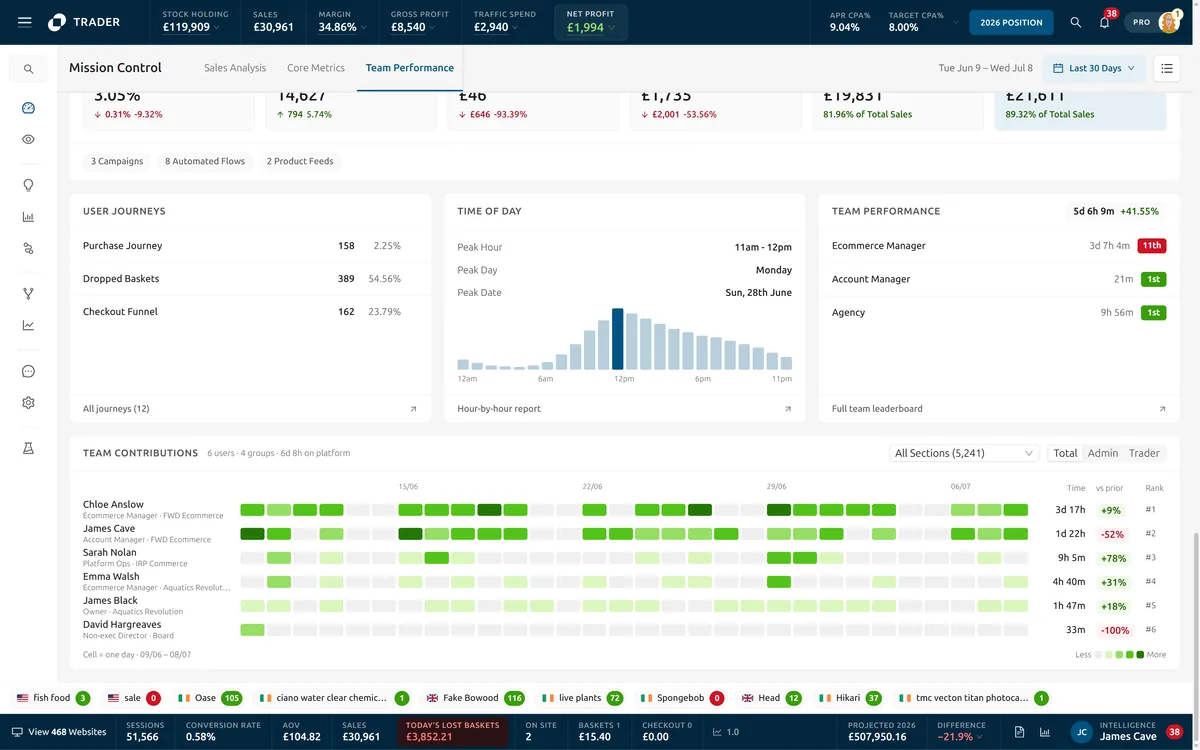Open the bar chart sidebar icon
1200x750 pixels.
coord(28,217)
